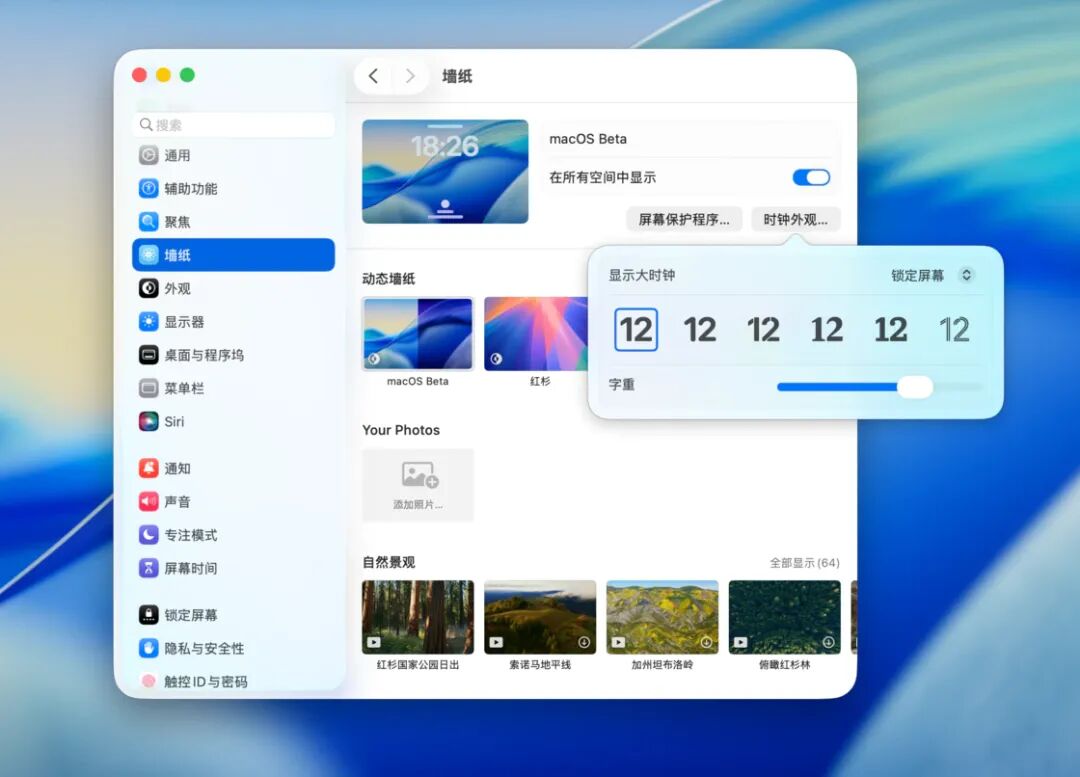Viewport: 1080px width, 777px height.
Task: Click the 屏幕保护程序... button
Action: [x=684, y=219]
